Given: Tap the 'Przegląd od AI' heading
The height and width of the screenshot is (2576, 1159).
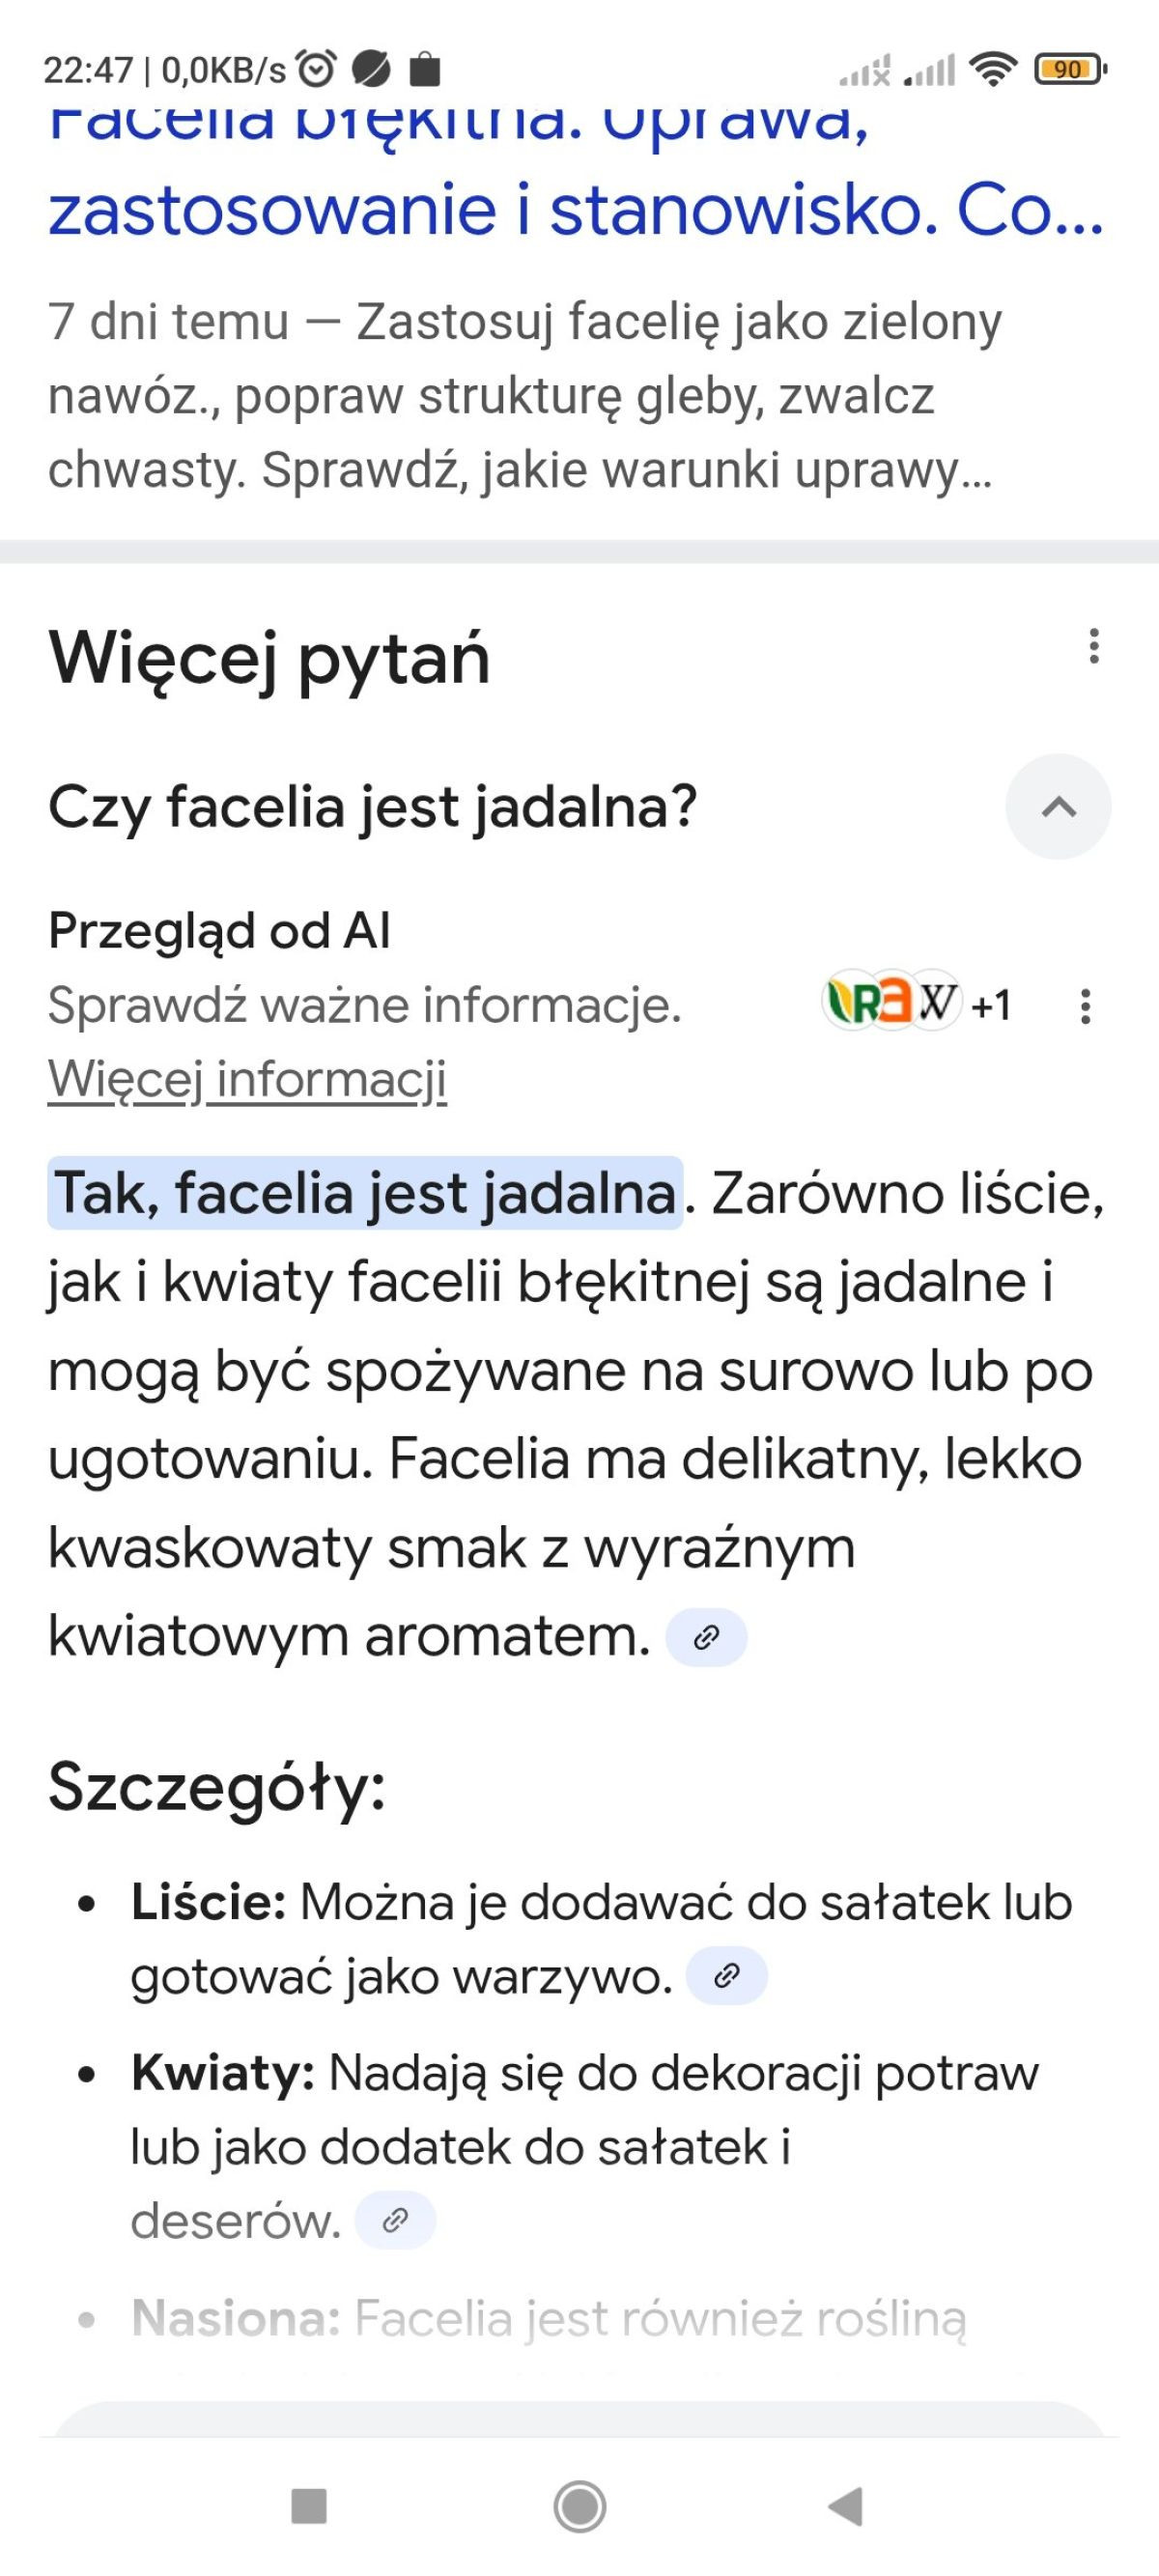Looking at the screenshot, I should click(x=219, y=930).
